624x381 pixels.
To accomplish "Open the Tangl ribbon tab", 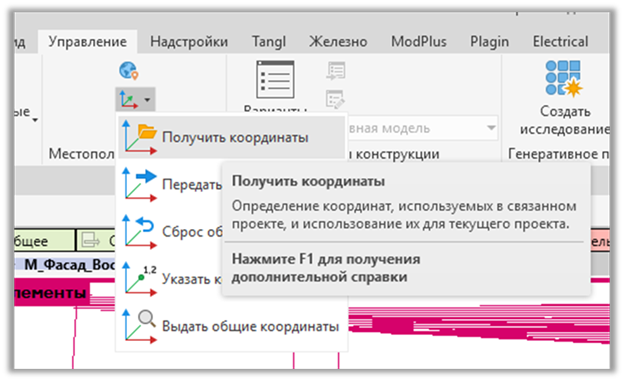I will tap(269, 42).
